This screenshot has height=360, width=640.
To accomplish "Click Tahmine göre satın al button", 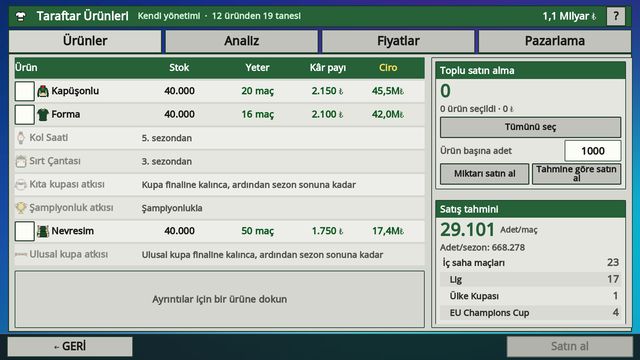I will (x=576, y=174).
